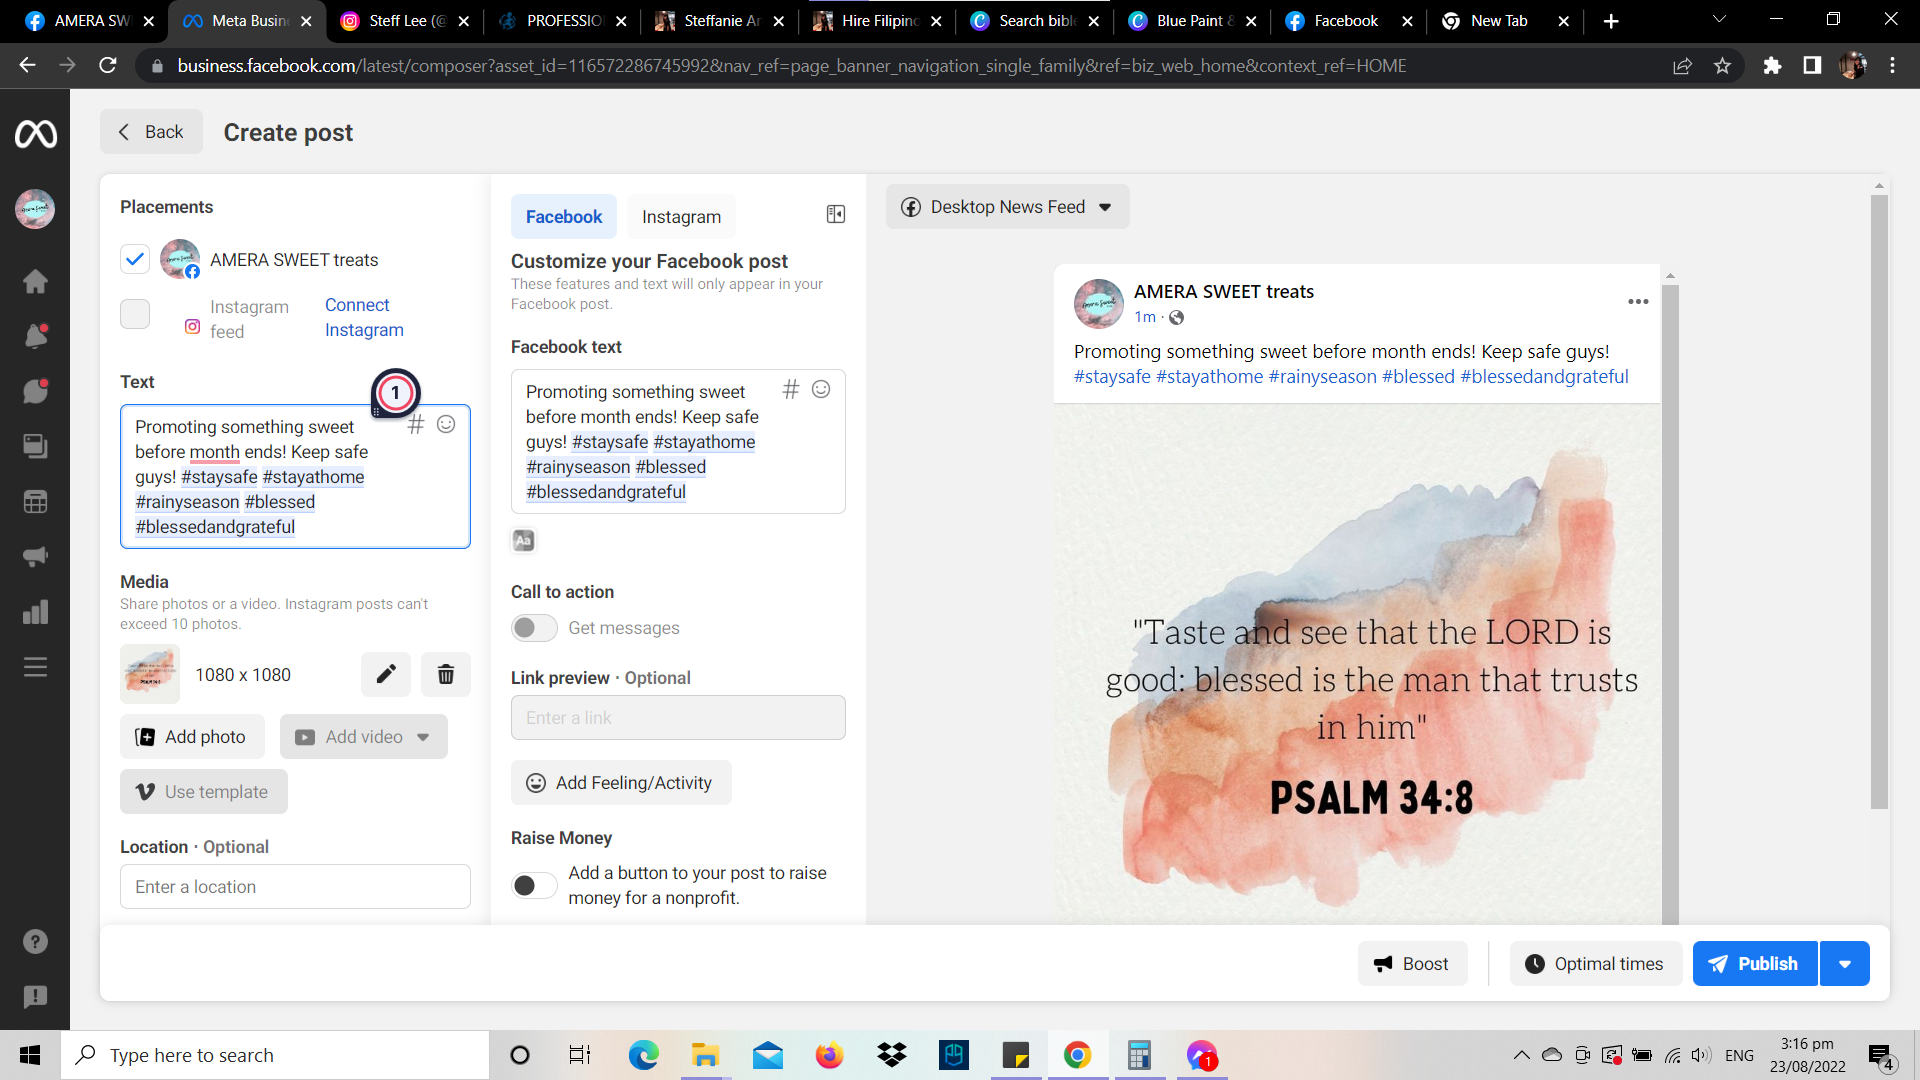Delete the uploaded media with trash icon
This screenshot has height=1080, width=1920.
[446, 674]
